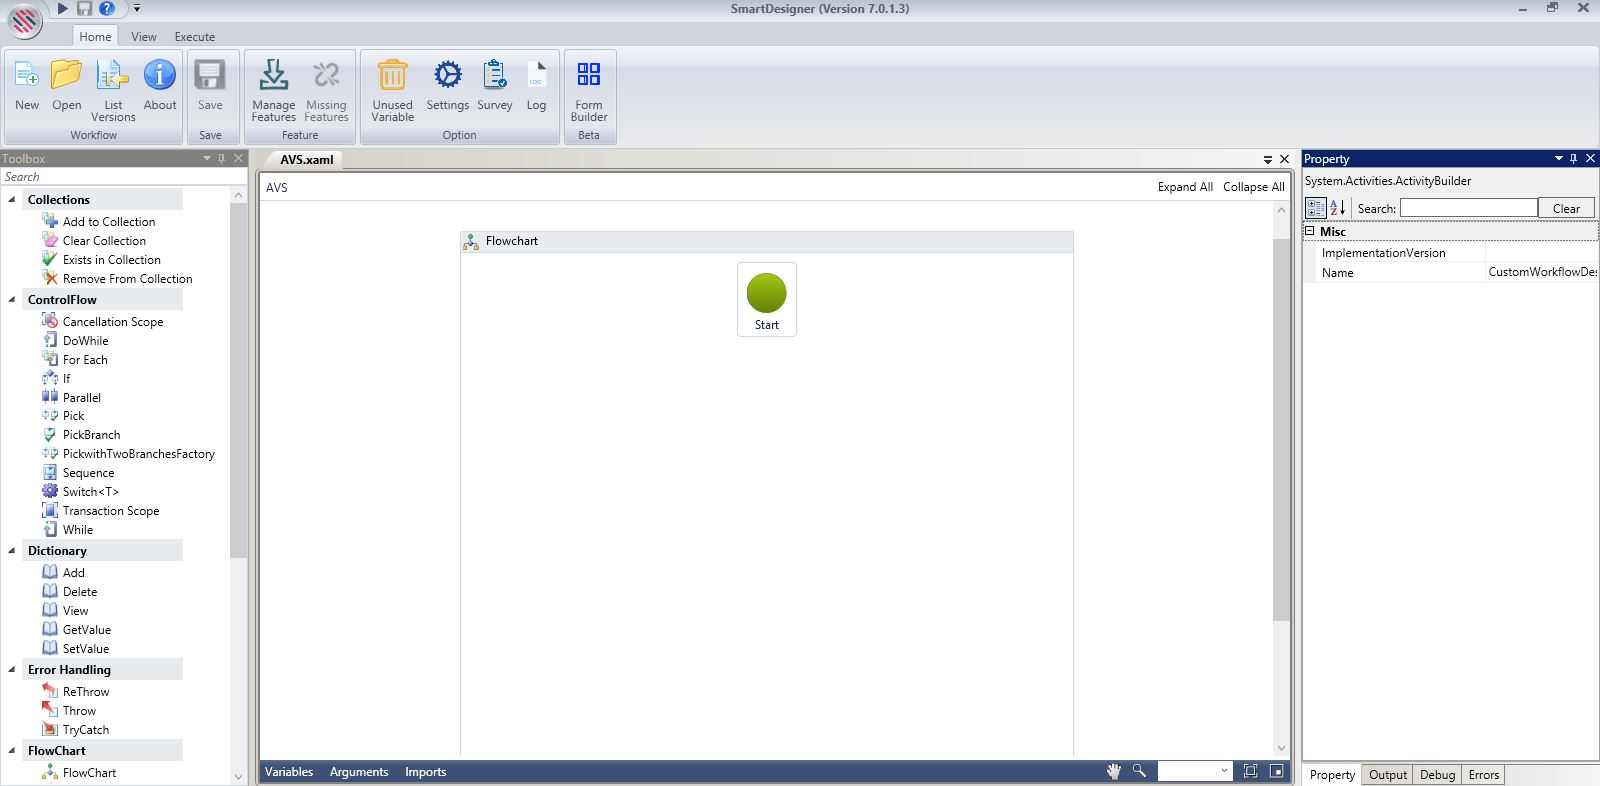The image size is (1600, 786).
Task: Collapse the Misc property group
Action: 1309,231
